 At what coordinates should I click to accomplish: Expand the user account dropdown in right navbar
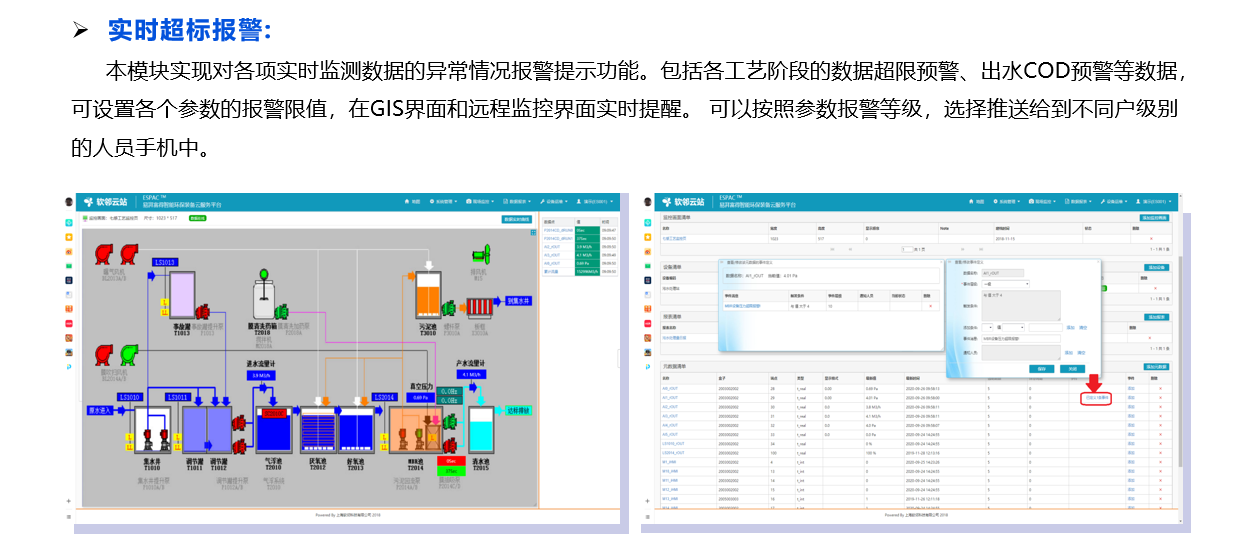1150,201
